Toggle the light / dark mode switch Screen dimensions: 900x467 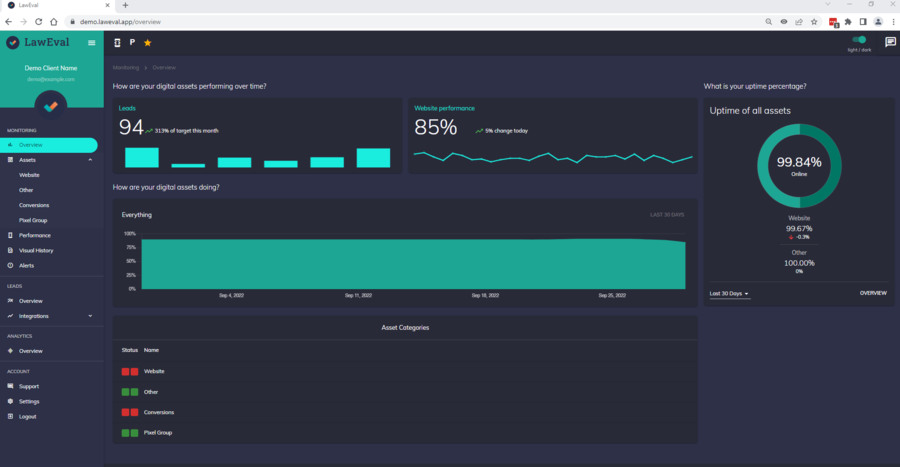coord(859,40)
